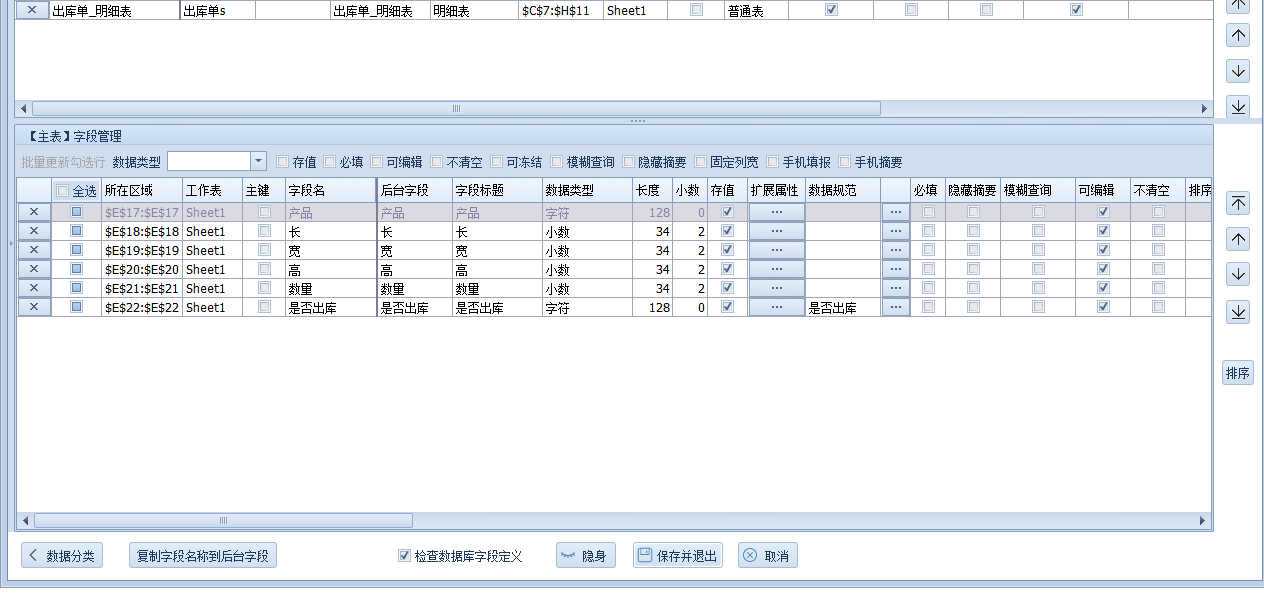The height and width of the screenshot is (607, 1264).
Task: Delete the 是否出库 field row
Action: [33, 307]
